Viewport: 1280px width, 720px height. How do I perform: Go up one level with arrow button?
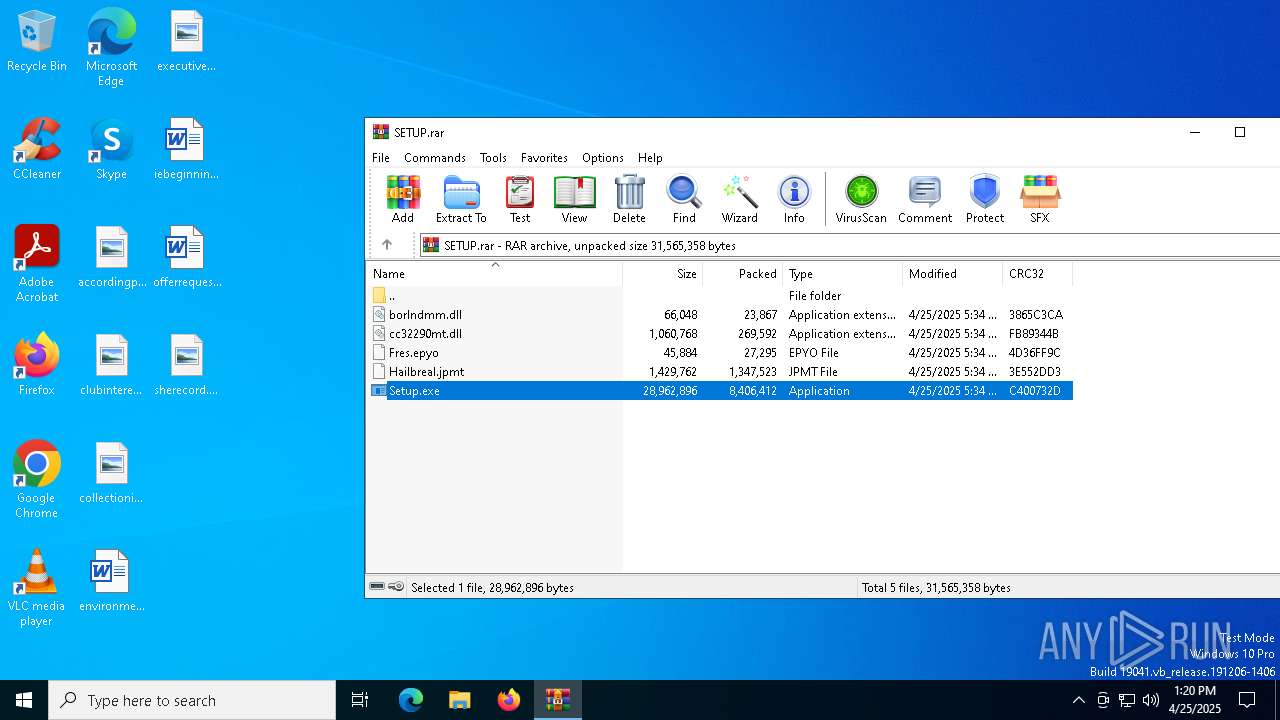387,245
